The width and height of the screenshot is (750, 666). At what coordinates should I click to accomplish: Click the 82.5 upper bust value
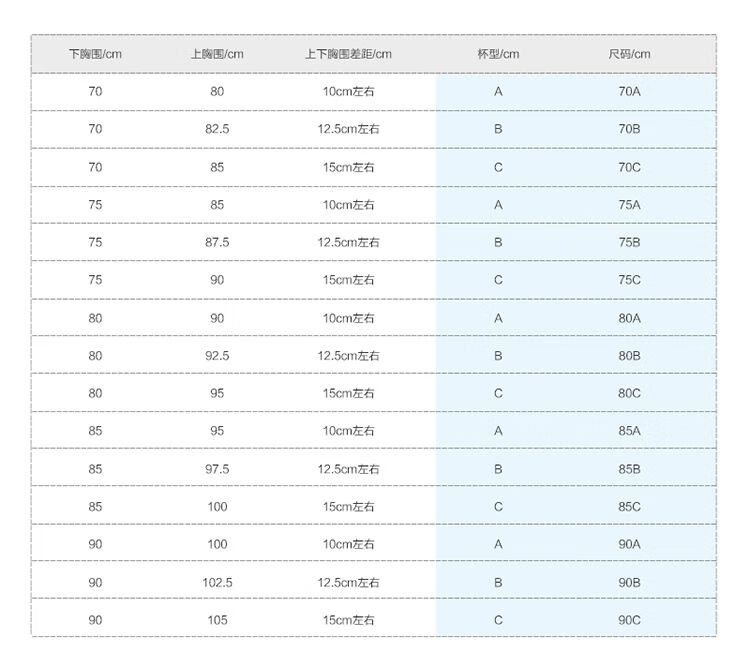pyautogui.click(x=217, y=129)
